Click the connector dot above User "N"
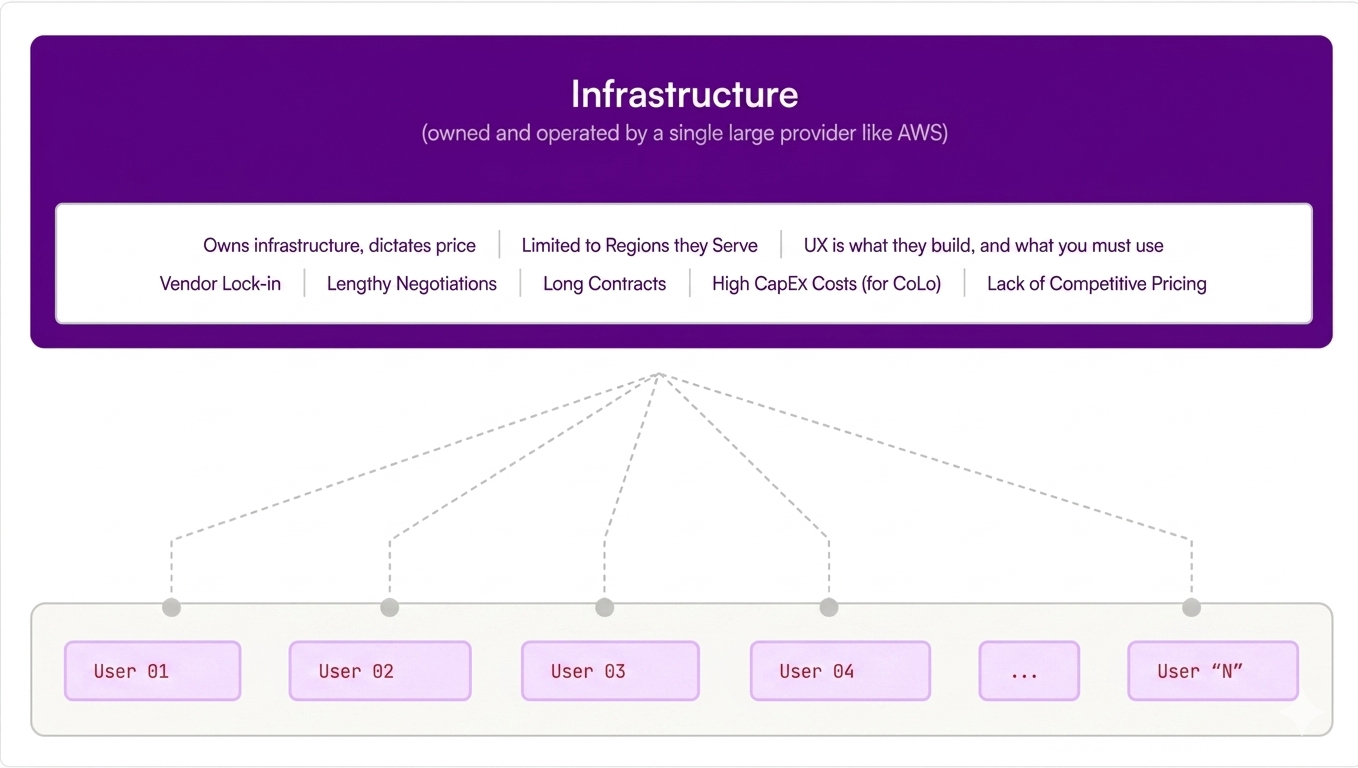This screenshot has width=1358, height=768. point(1191,607)
